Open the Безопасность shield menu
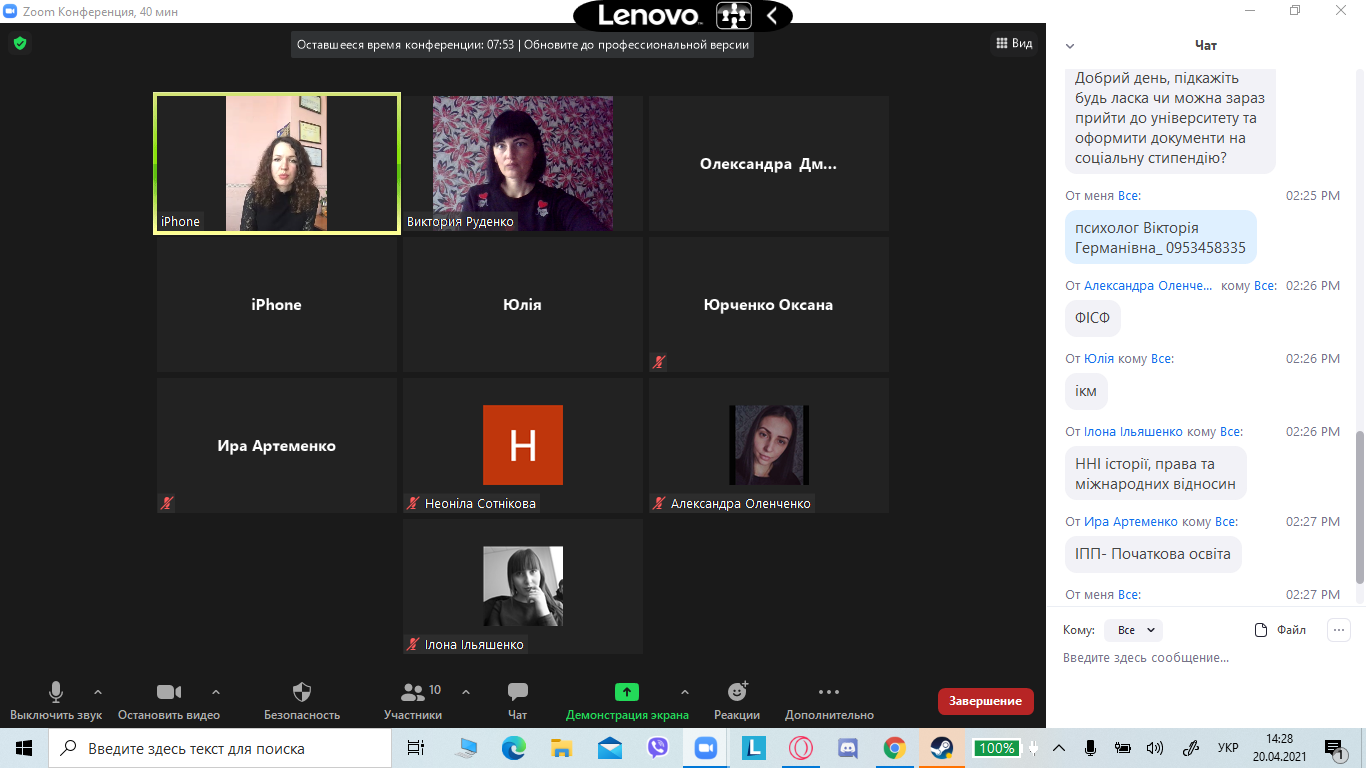Screen dimensions: 1366x768 (302, 701)
